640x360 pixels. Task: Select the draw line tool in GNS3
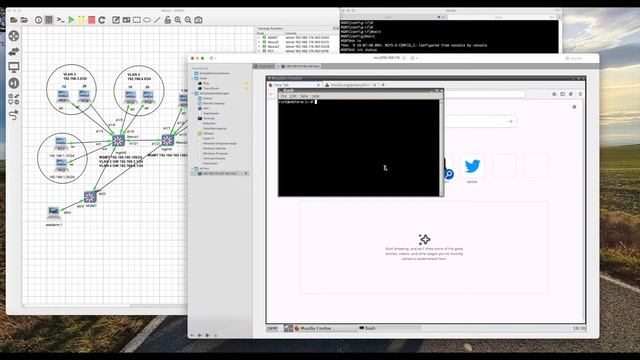coord(157,20)
